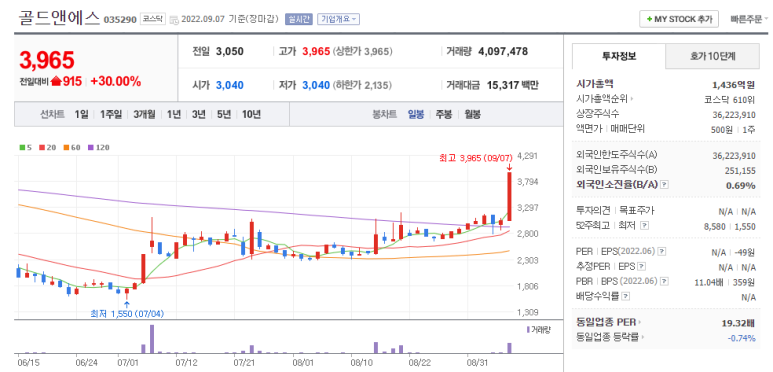Image resolution: width=773 pixels, height=372 pixels.
Task: Click the 거래대금 value 15,317 백만
Action: click(513, 85)
